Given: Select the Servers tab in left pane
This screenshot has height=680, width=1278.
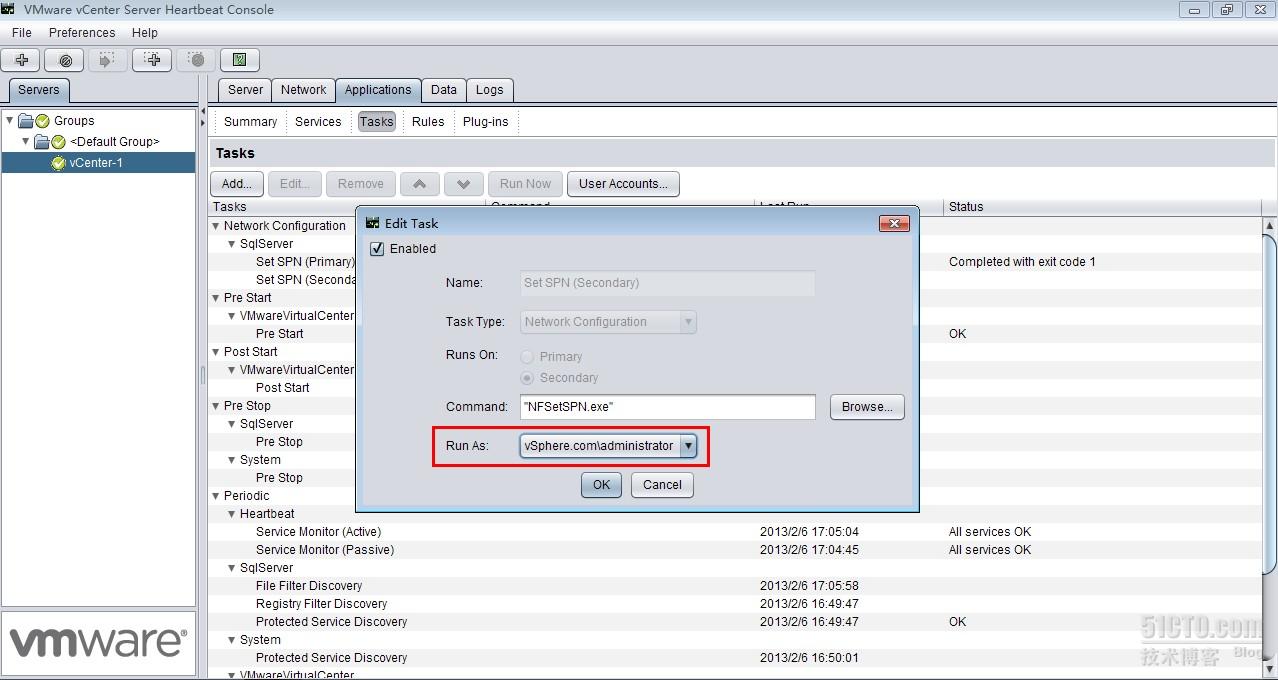Looking at the screenshot, I should [x=39, y=90].
